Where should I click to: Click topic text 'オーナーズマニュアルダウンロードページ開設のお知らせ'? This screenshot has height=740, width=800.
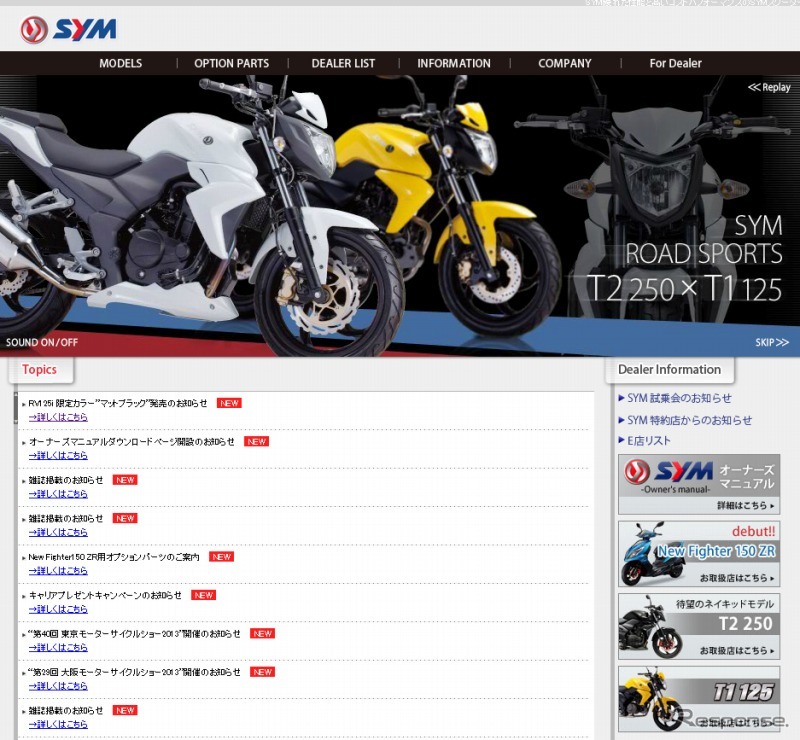click(x=131, y=441)
